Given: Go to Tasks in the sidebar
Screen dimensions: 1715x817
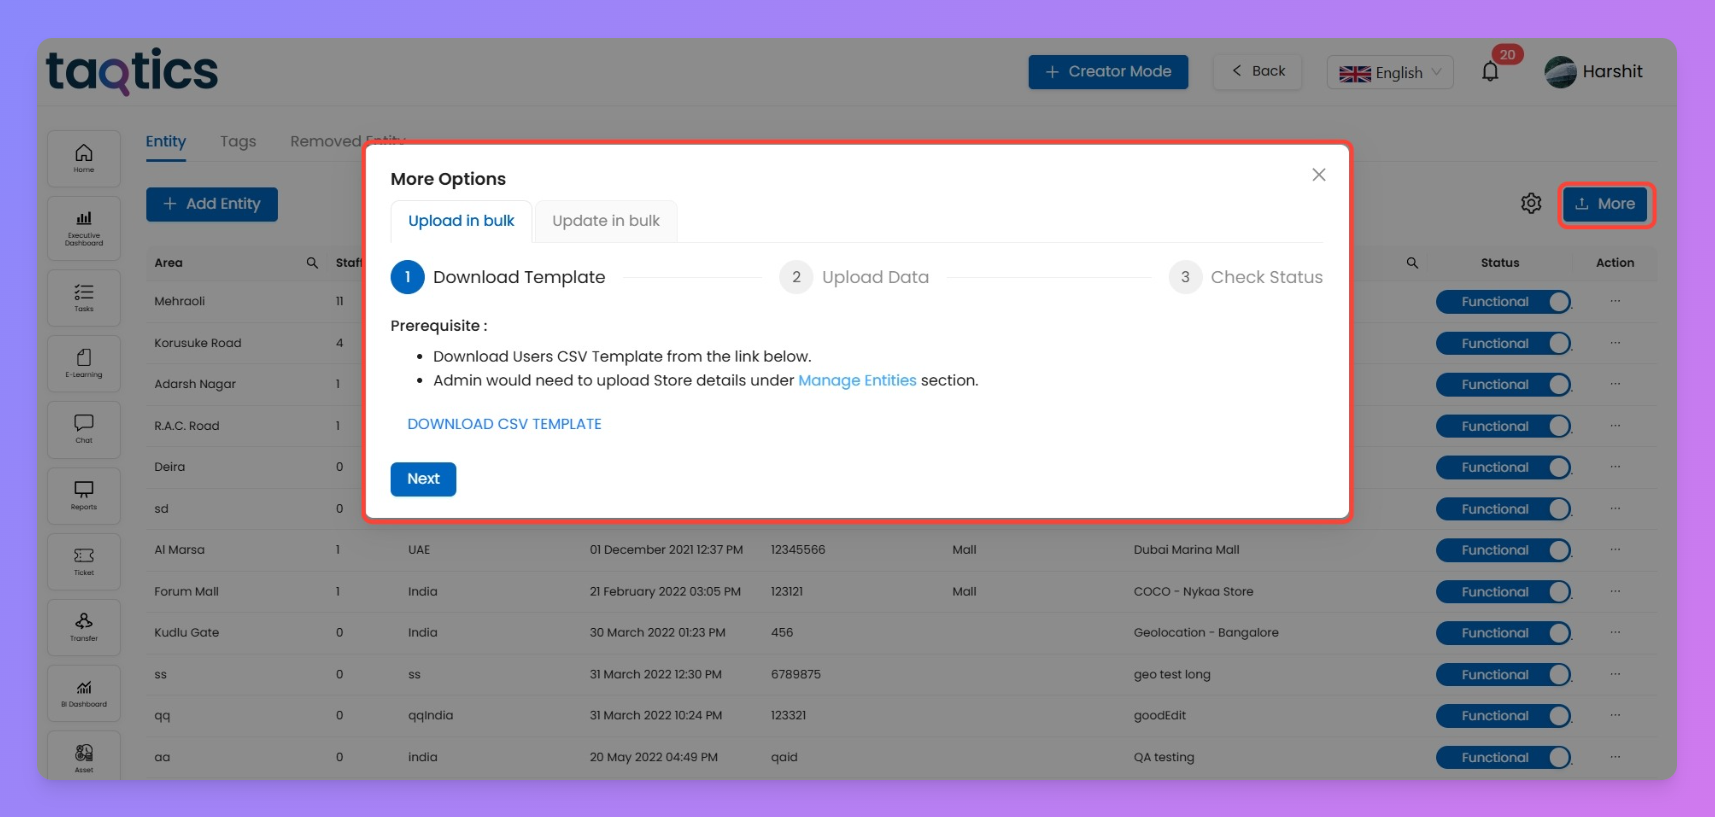Looking at the screenshot, I should 84,297.
